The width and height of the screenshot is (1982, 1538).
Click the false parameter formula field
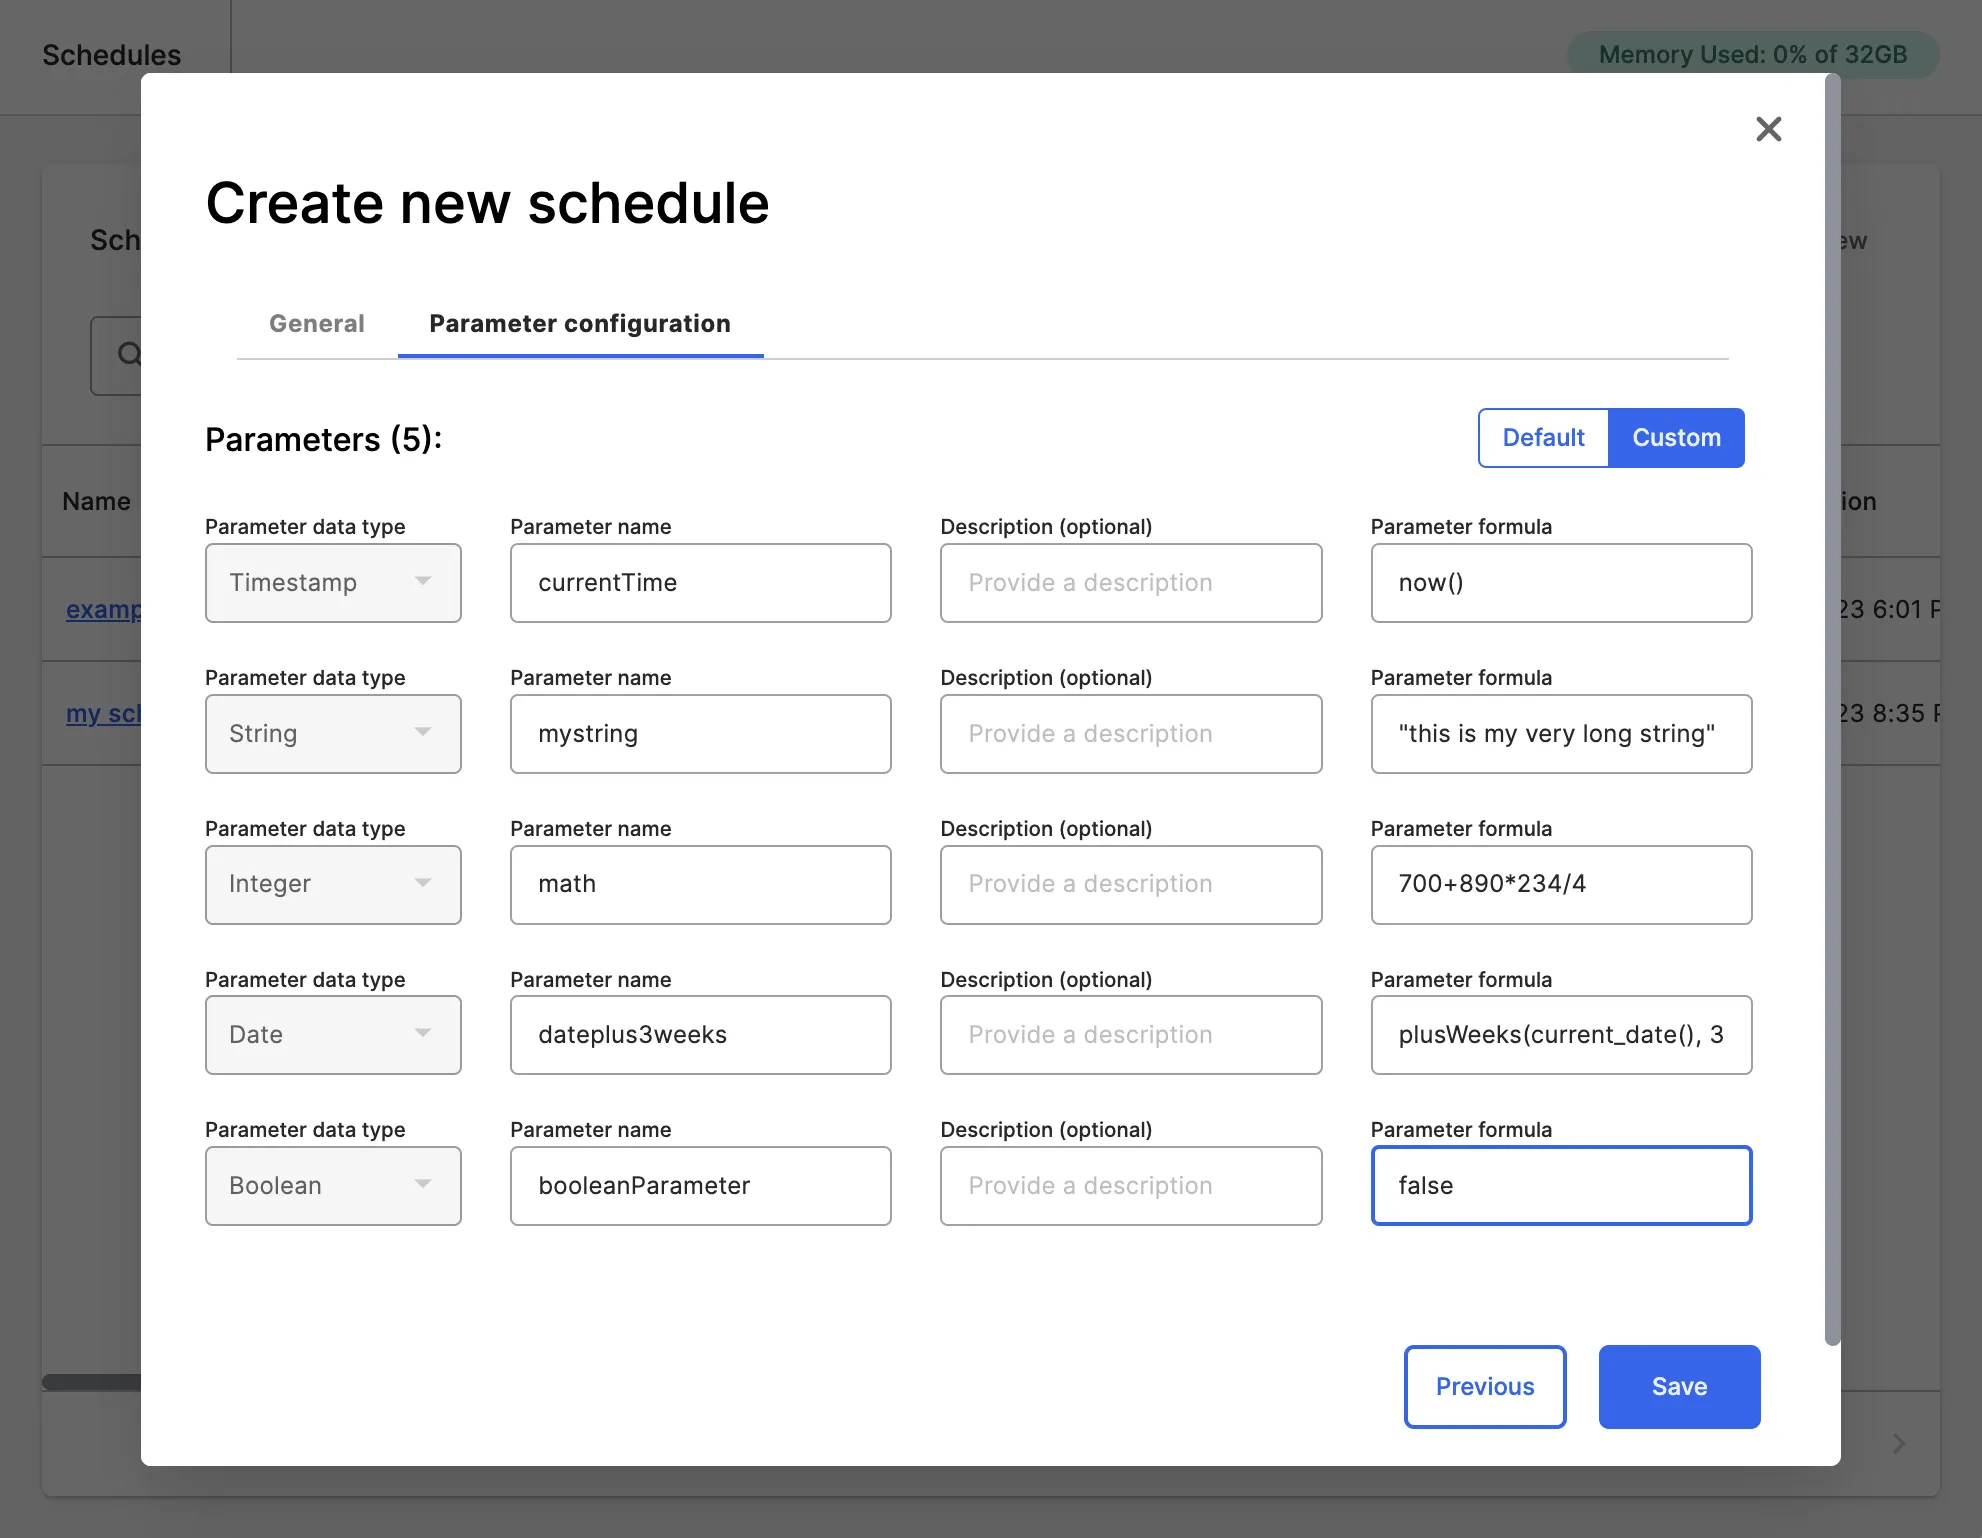pos(1560,1186)
